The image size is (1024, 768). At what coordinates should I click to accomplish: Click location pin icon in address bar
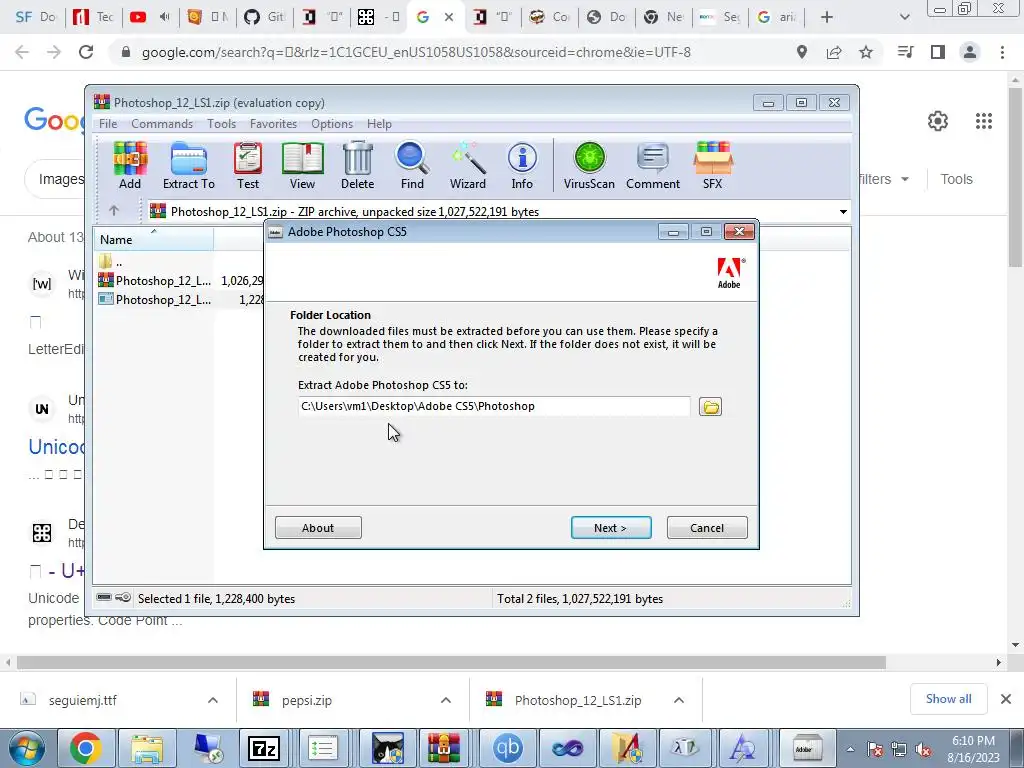pyautogui.click(x=802, y=52)
